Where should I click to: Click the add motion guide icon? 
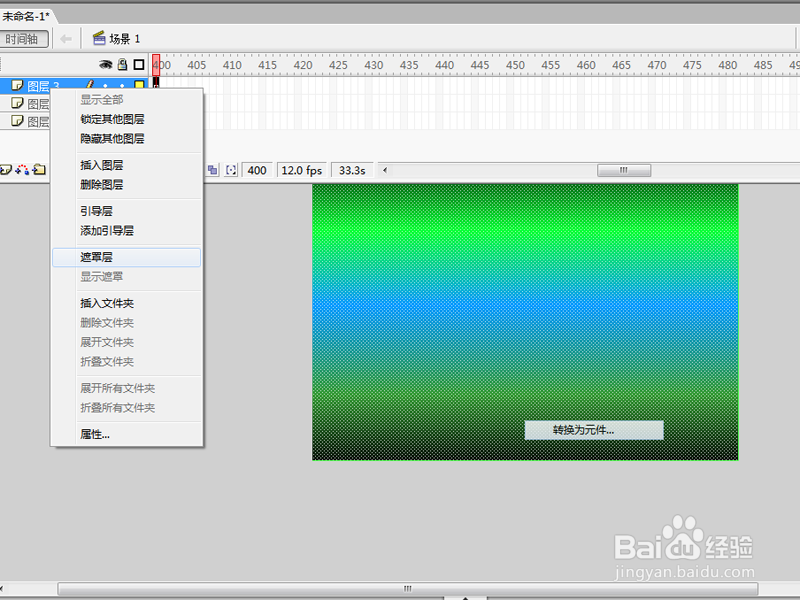22,170
